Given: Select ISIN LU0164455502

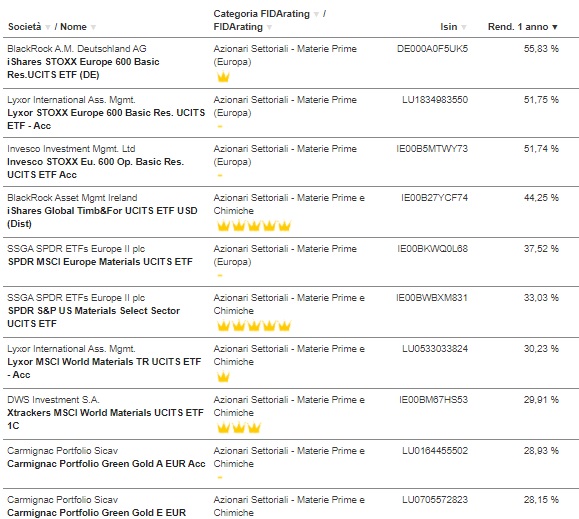Looking at the screenshot, I should pos(435,451).
